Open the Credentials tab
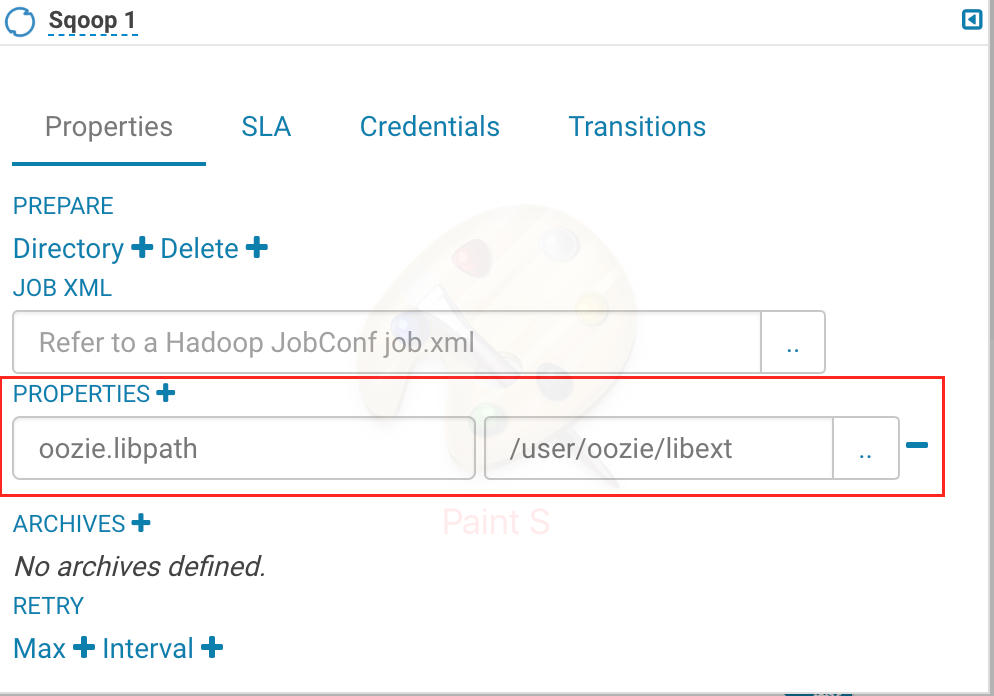Screen dimensions: 994x696 click(x=430, y=127)
